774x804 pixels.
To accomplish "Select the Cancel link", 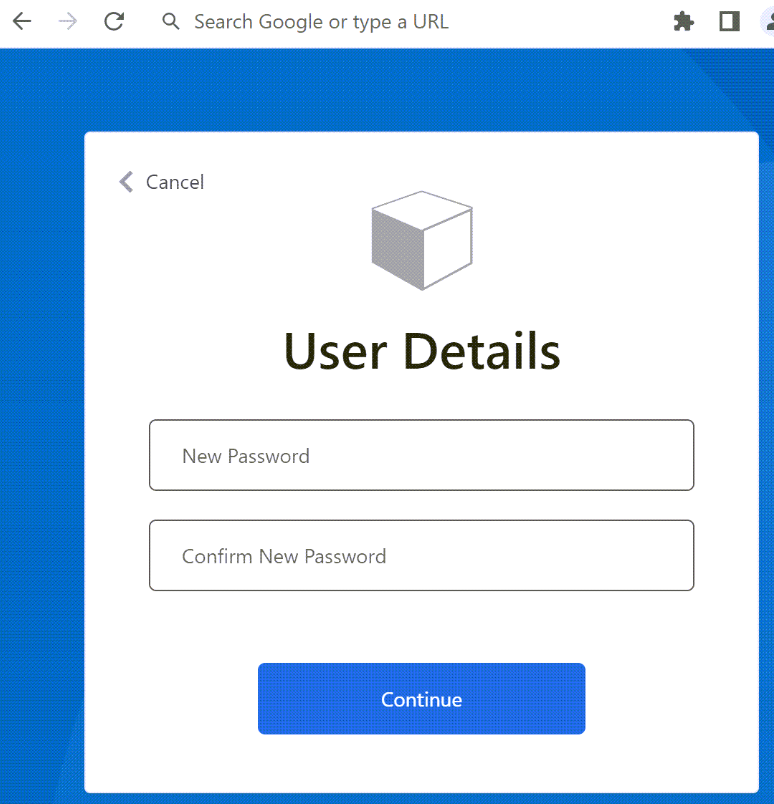I will [175, 182].
